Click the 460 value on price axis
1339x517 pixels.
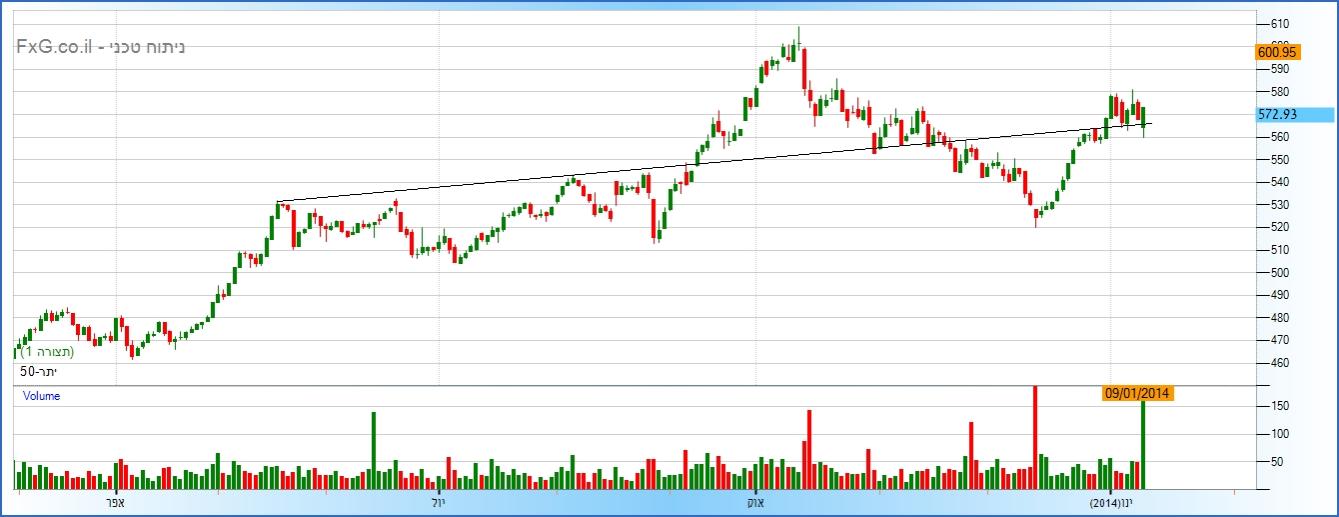[1278, 364]
